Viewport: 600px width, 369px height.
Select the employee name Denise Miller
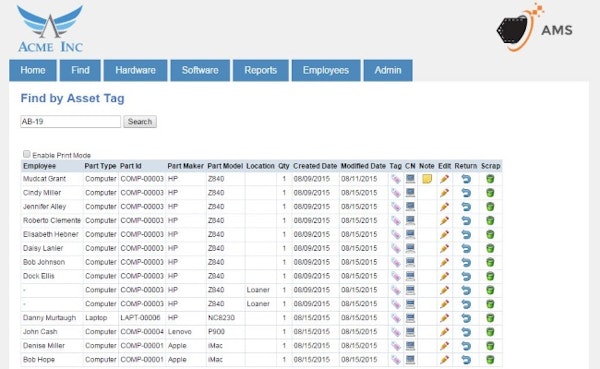point(44,346)
